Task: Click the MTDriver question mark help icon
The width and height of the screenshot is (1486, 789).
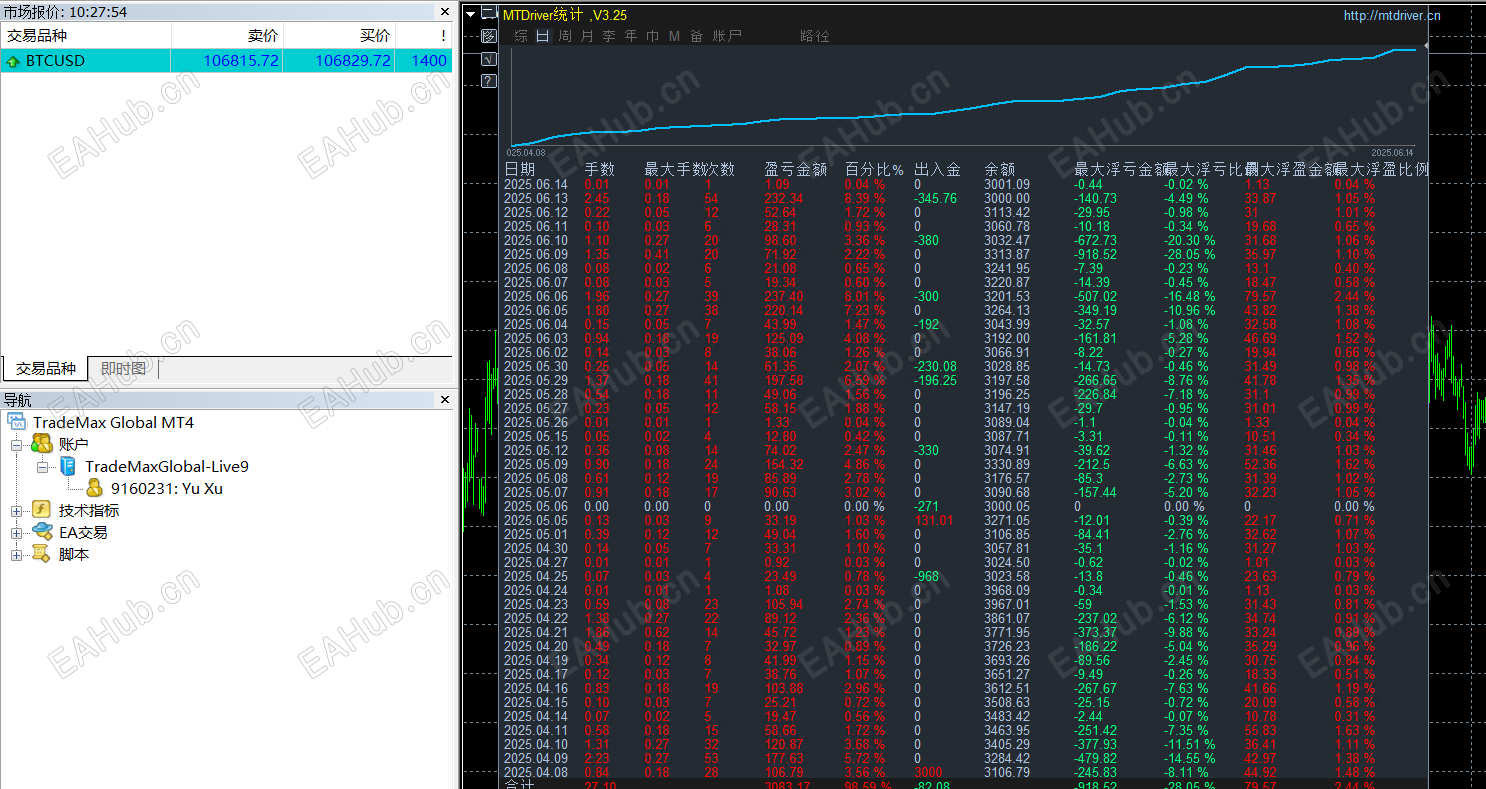Action: 489,81
